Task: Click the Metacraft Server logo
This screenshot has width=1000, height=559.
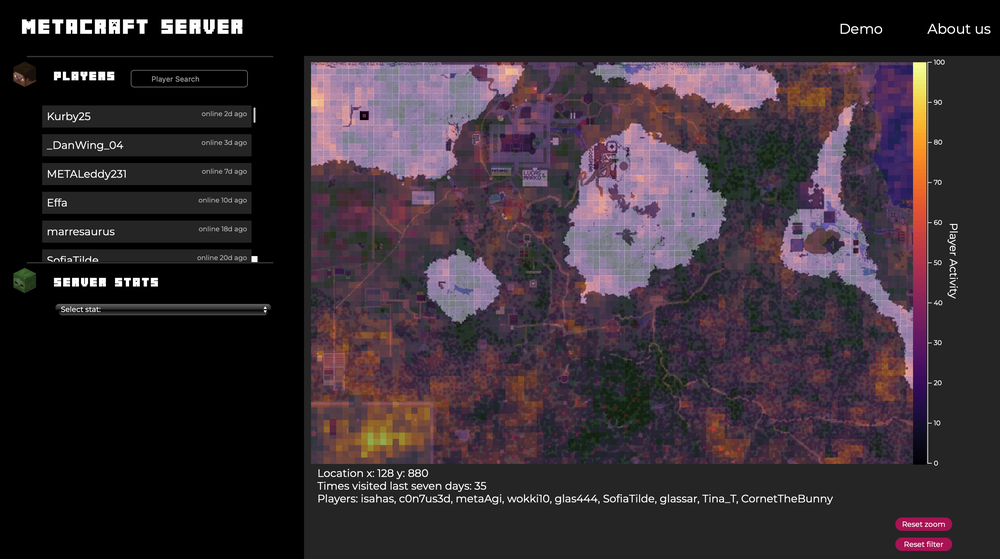Action: click(x=132, y=27)
